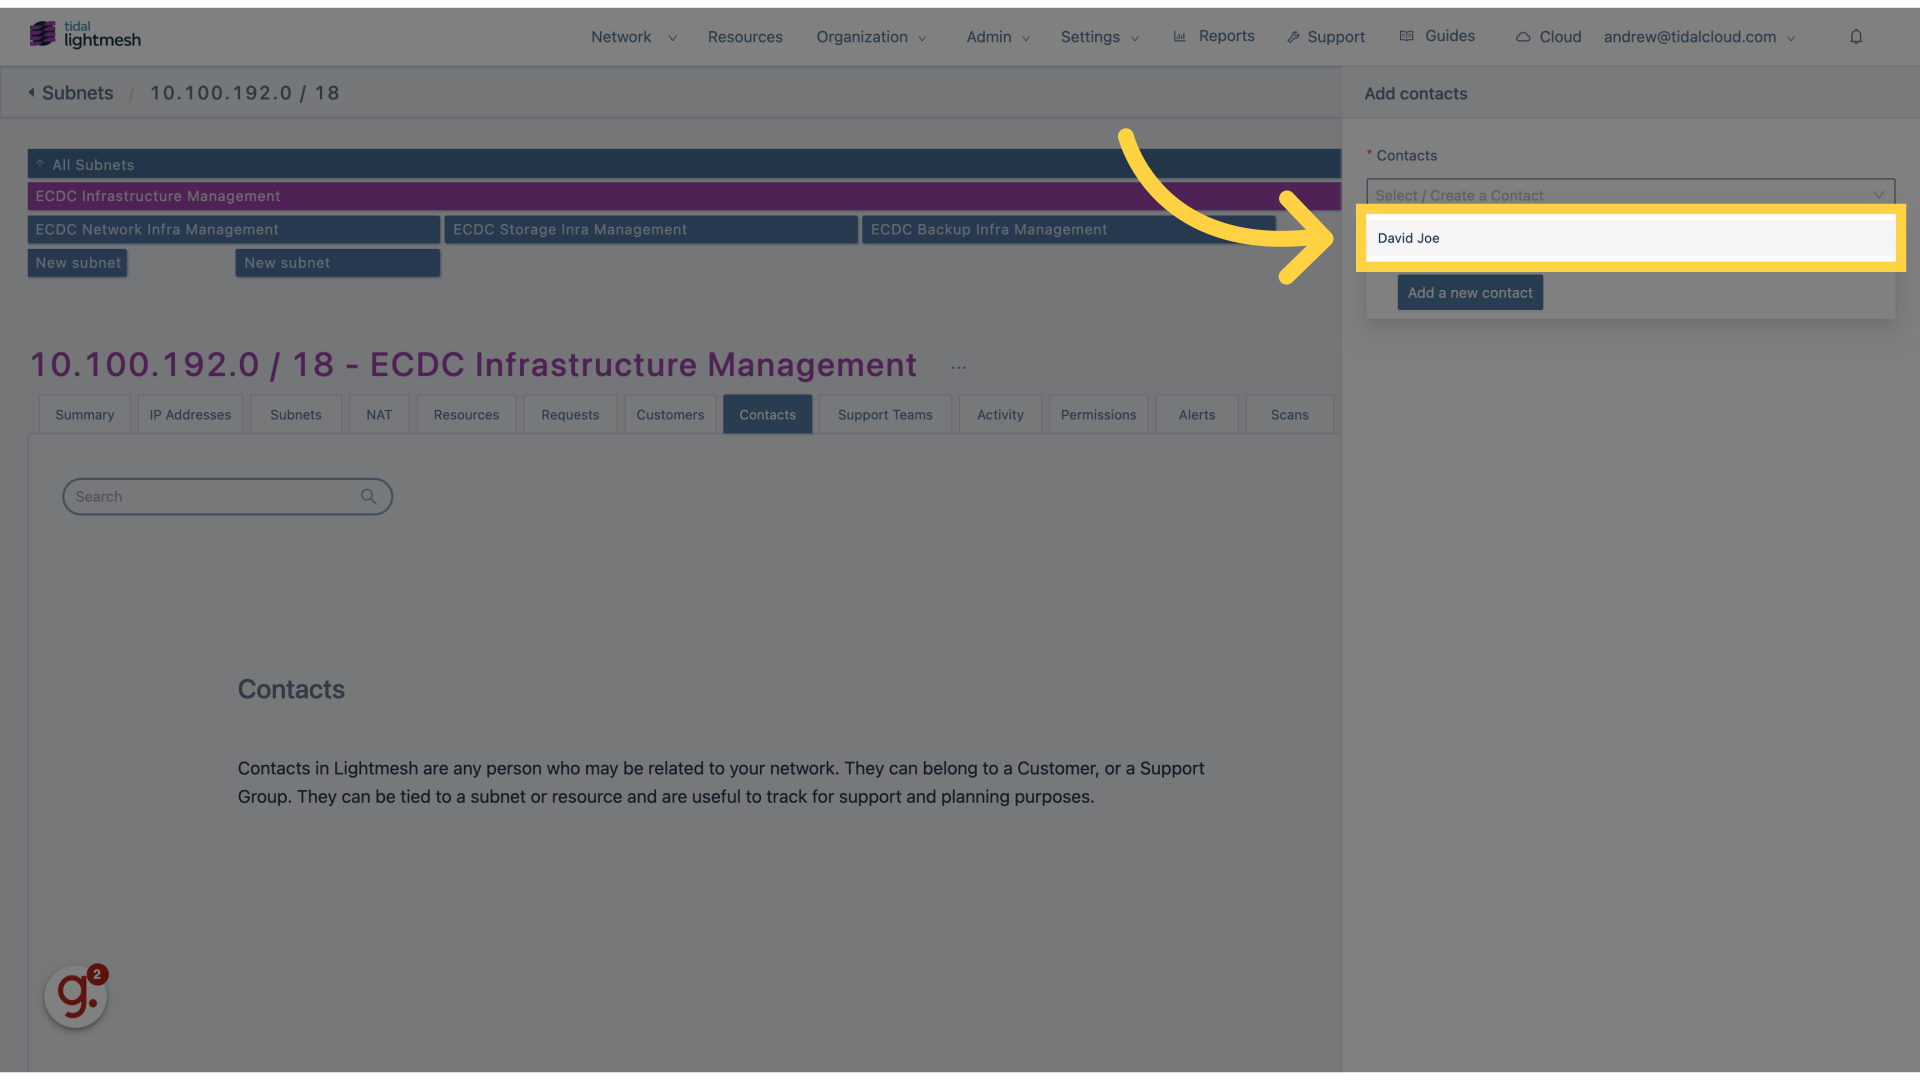Open Reports page
This screenshot has height=1080, width=1920.
(1214, 36)
